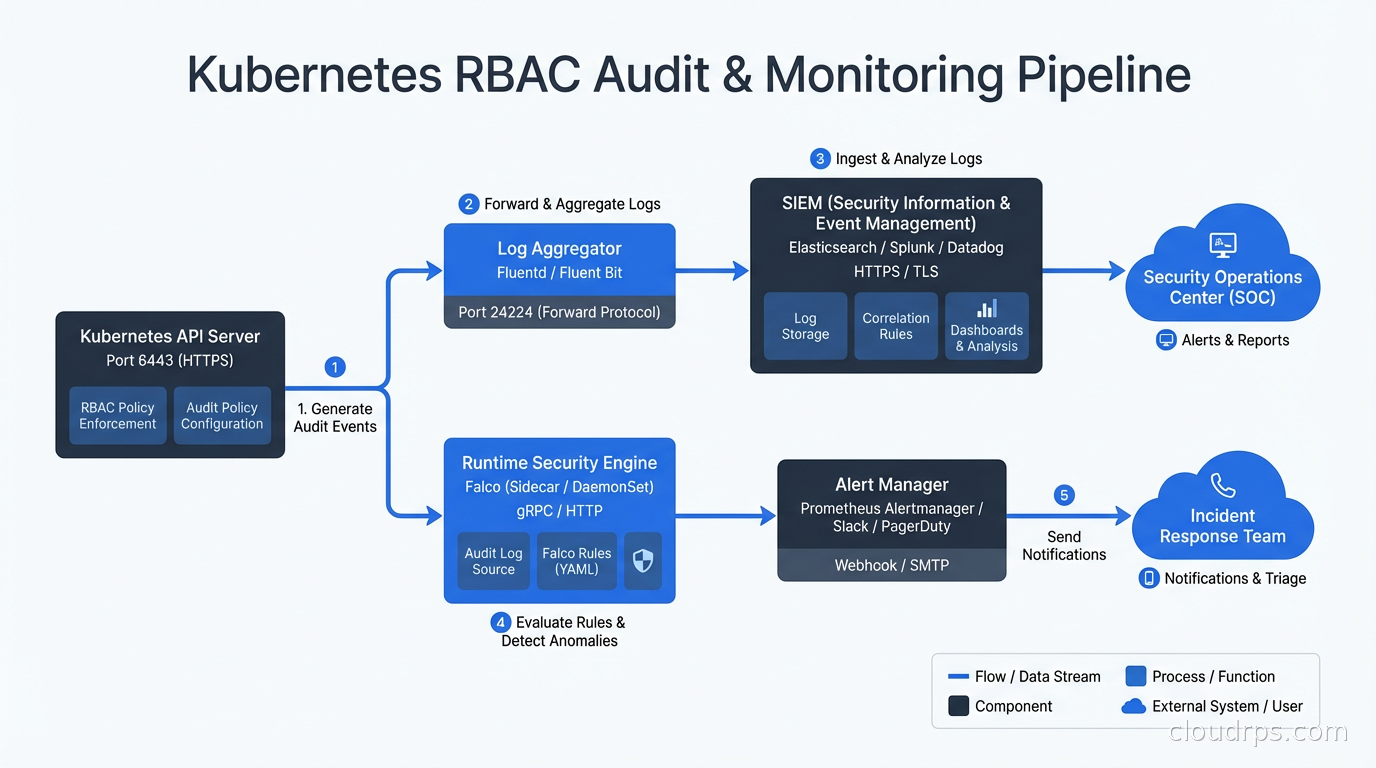Click the phone icon inside Incident Response cloud
1376x768 pixels.
click(1222, 485)
